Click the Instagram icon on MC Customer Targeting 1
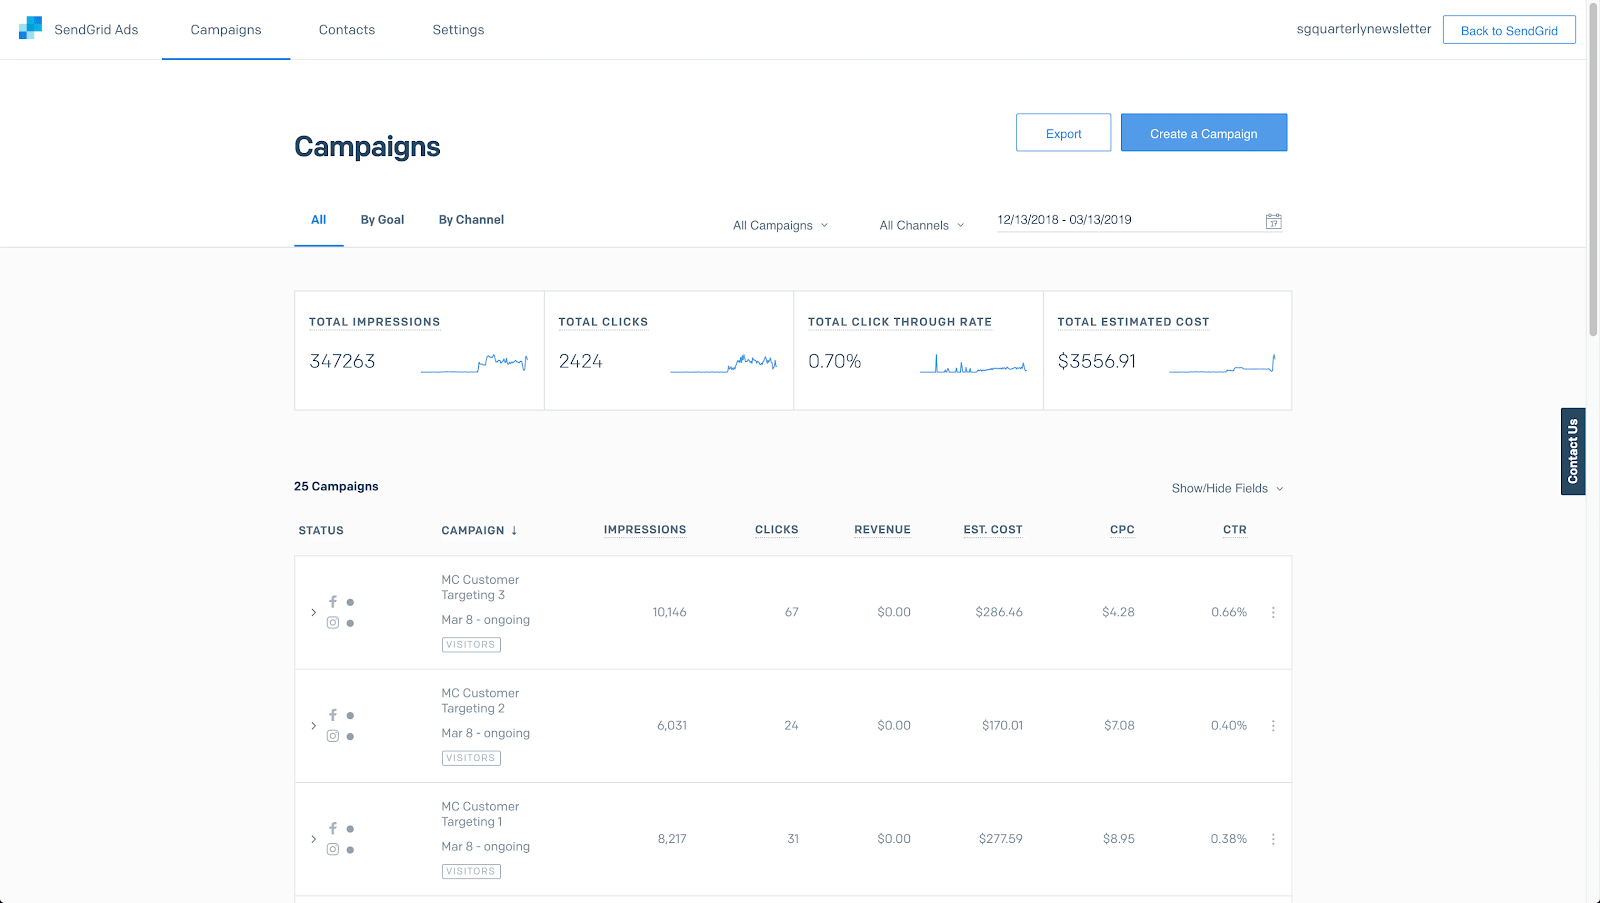 coord(333,848)
